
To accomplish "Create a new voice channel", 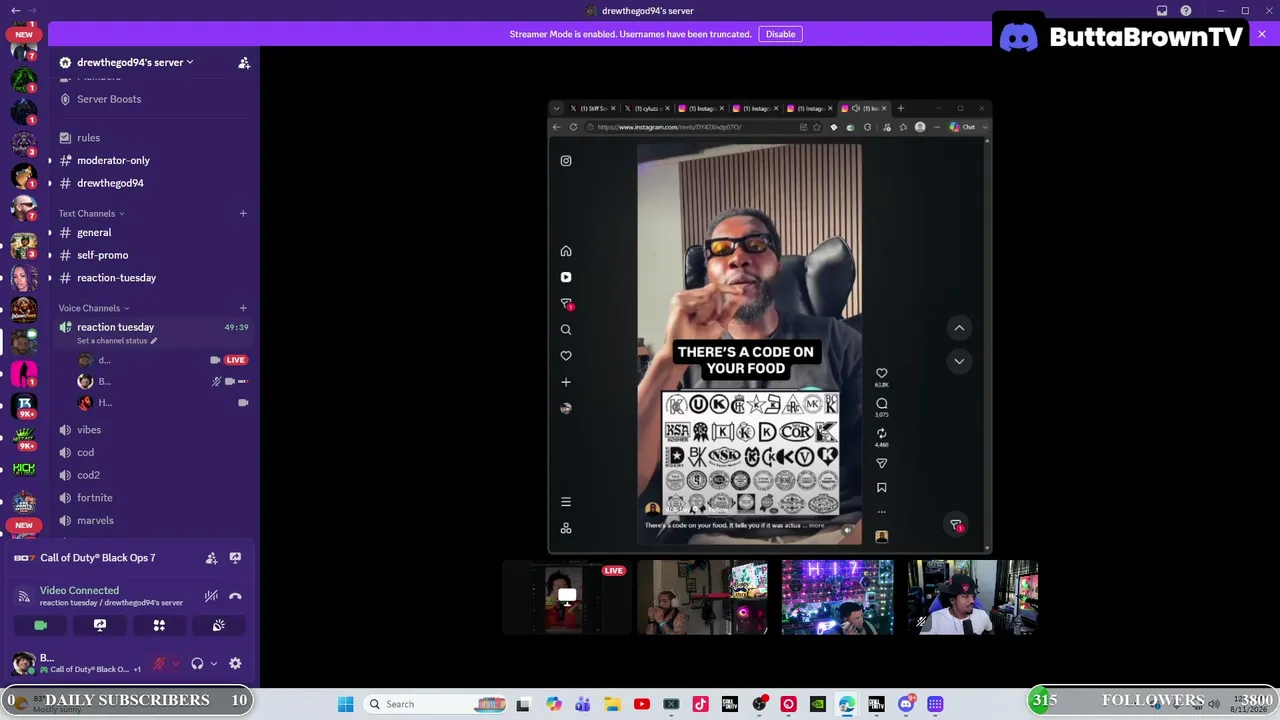I will pos(243,308).
